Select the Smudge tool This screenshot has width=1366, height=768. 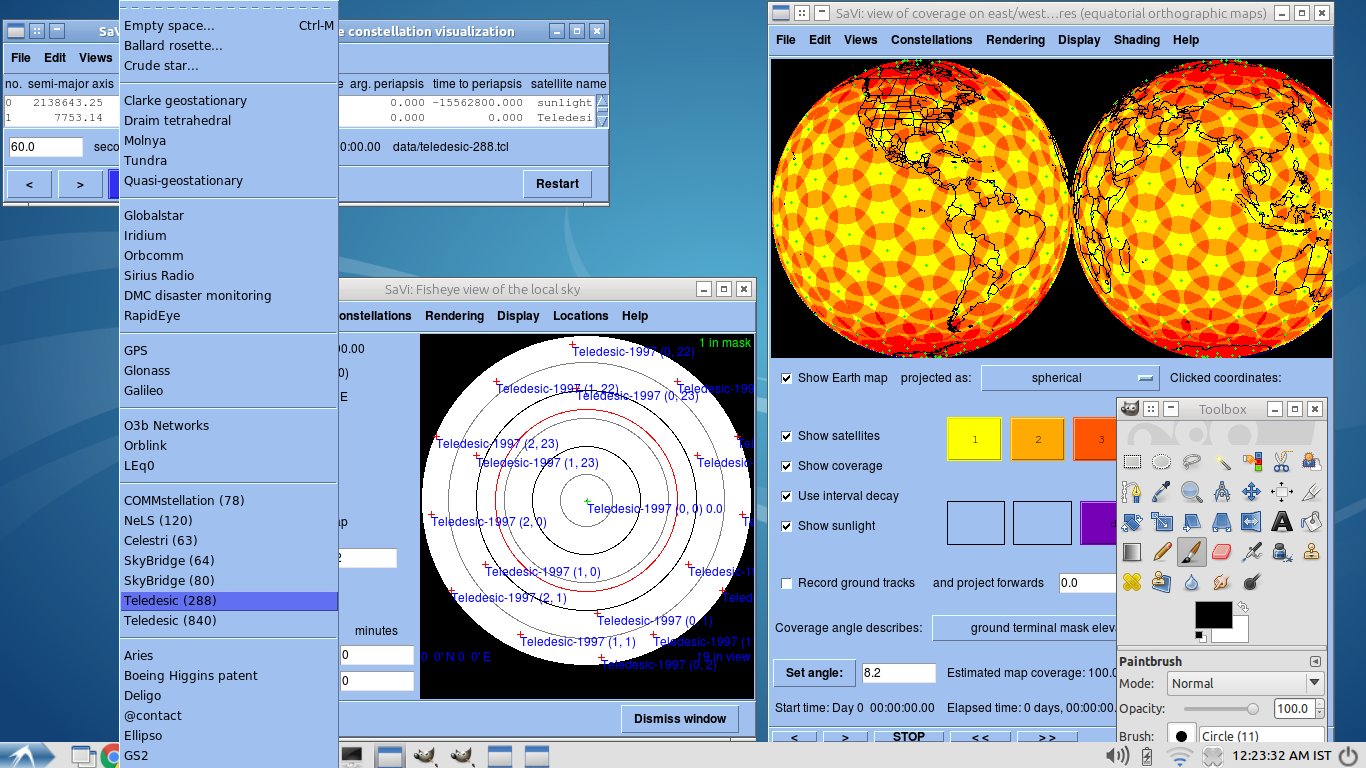(1221, 582)
